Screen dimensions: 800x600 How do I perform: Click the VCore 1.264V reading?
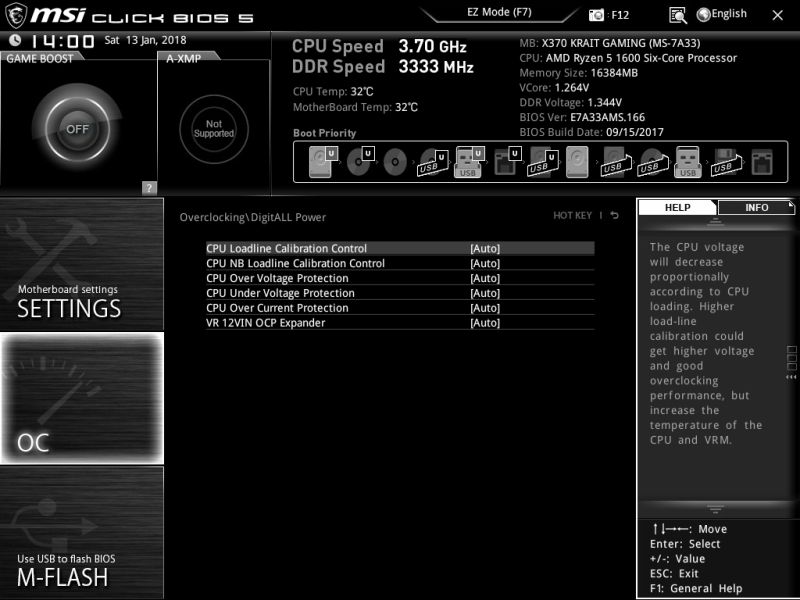(554, 87)
